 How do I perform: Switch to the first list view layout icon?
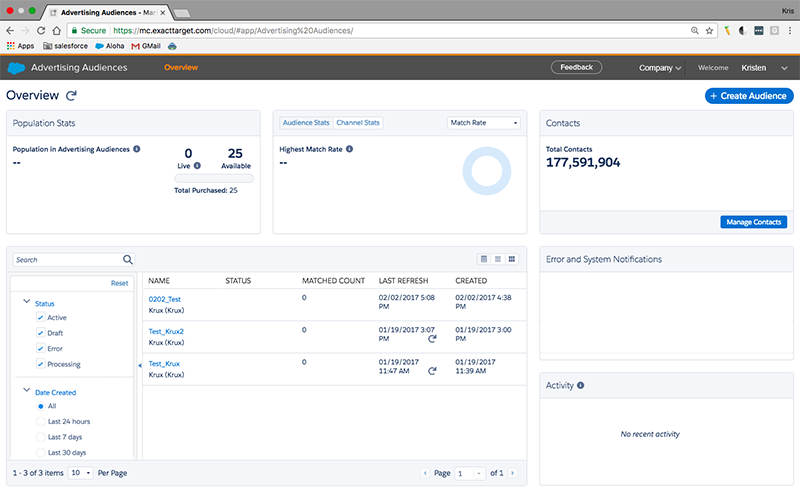484,259
